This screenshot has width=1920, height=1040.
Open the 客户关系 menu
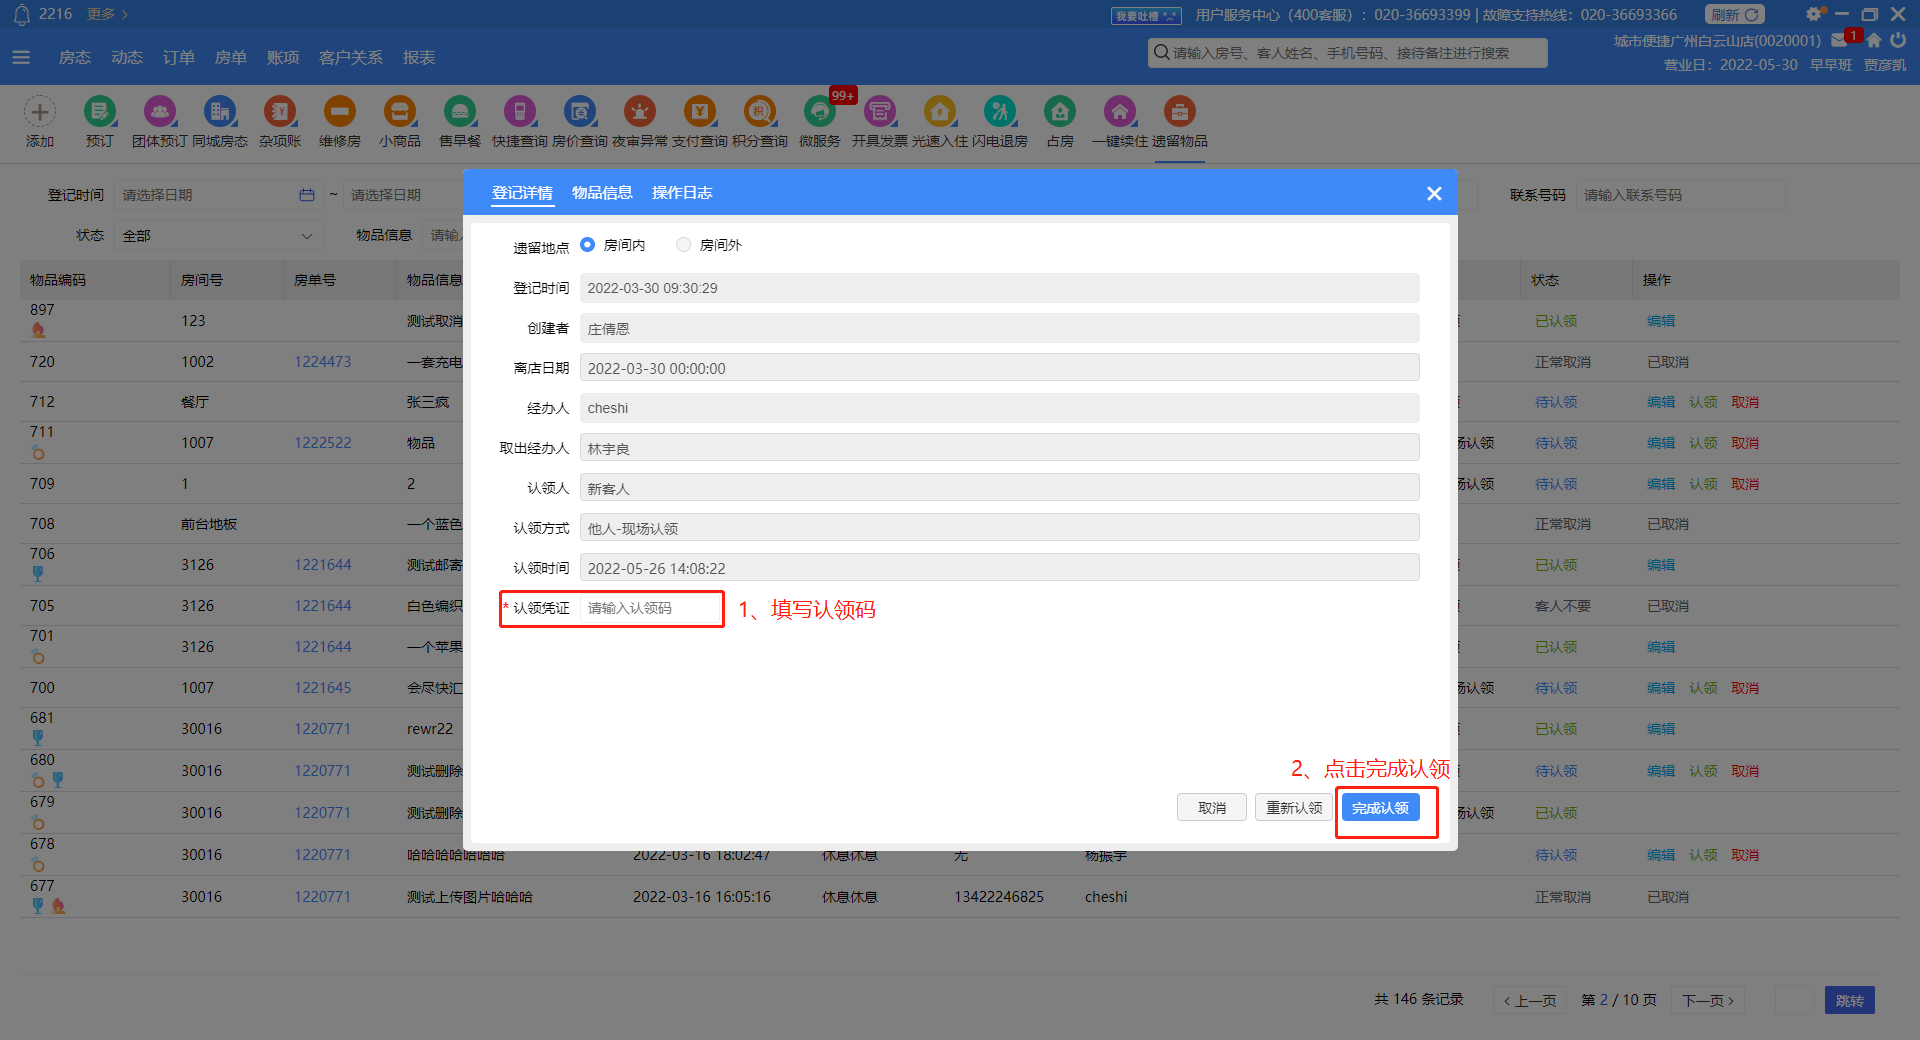pos(351,58)
